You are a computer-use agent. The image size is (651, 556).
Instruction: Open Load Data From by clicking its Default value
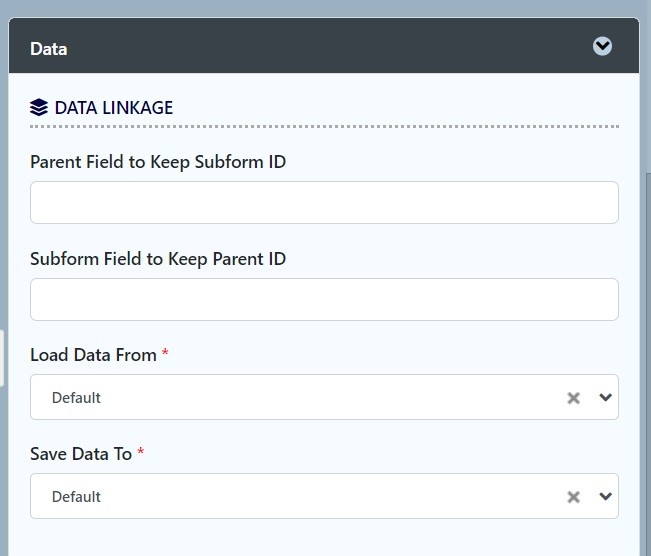point(77,398)
